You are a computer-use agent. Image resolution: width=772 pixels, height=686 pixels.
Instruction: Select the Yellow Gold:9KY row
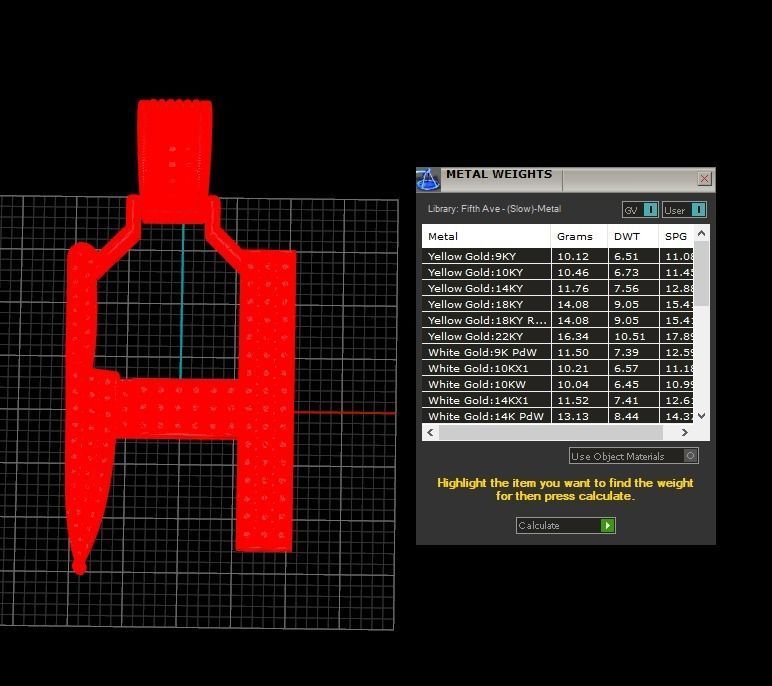tap(557, 256)
